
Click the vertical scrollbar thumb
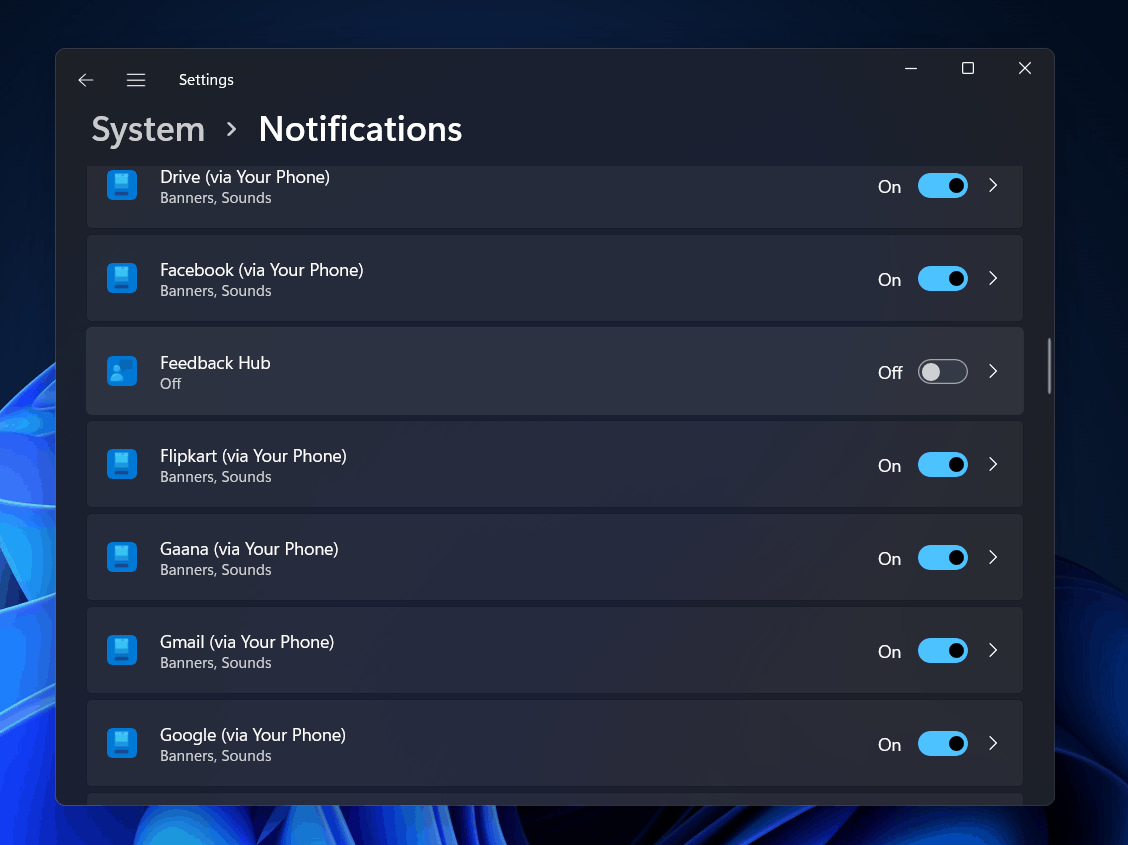1049,366
